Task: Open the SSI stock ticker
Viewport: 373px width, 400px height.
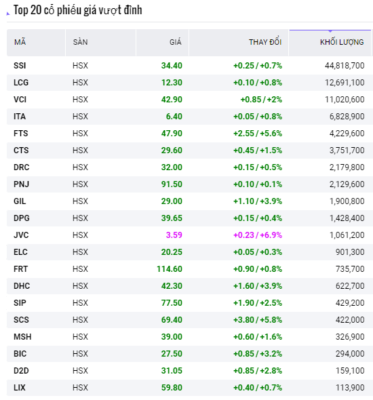Action: [20, 66]
